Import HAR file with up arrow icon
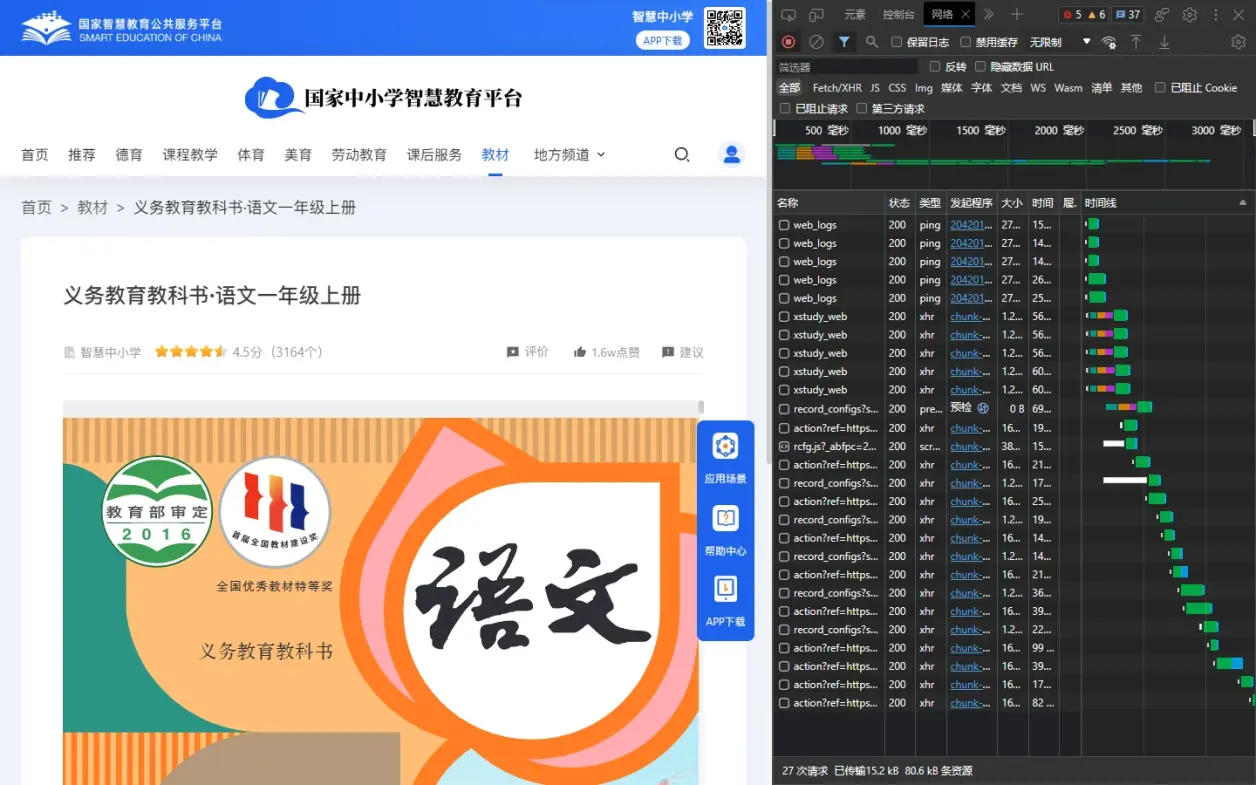1256x785 pixels. pyautogui.click(x=1136, y=42)
